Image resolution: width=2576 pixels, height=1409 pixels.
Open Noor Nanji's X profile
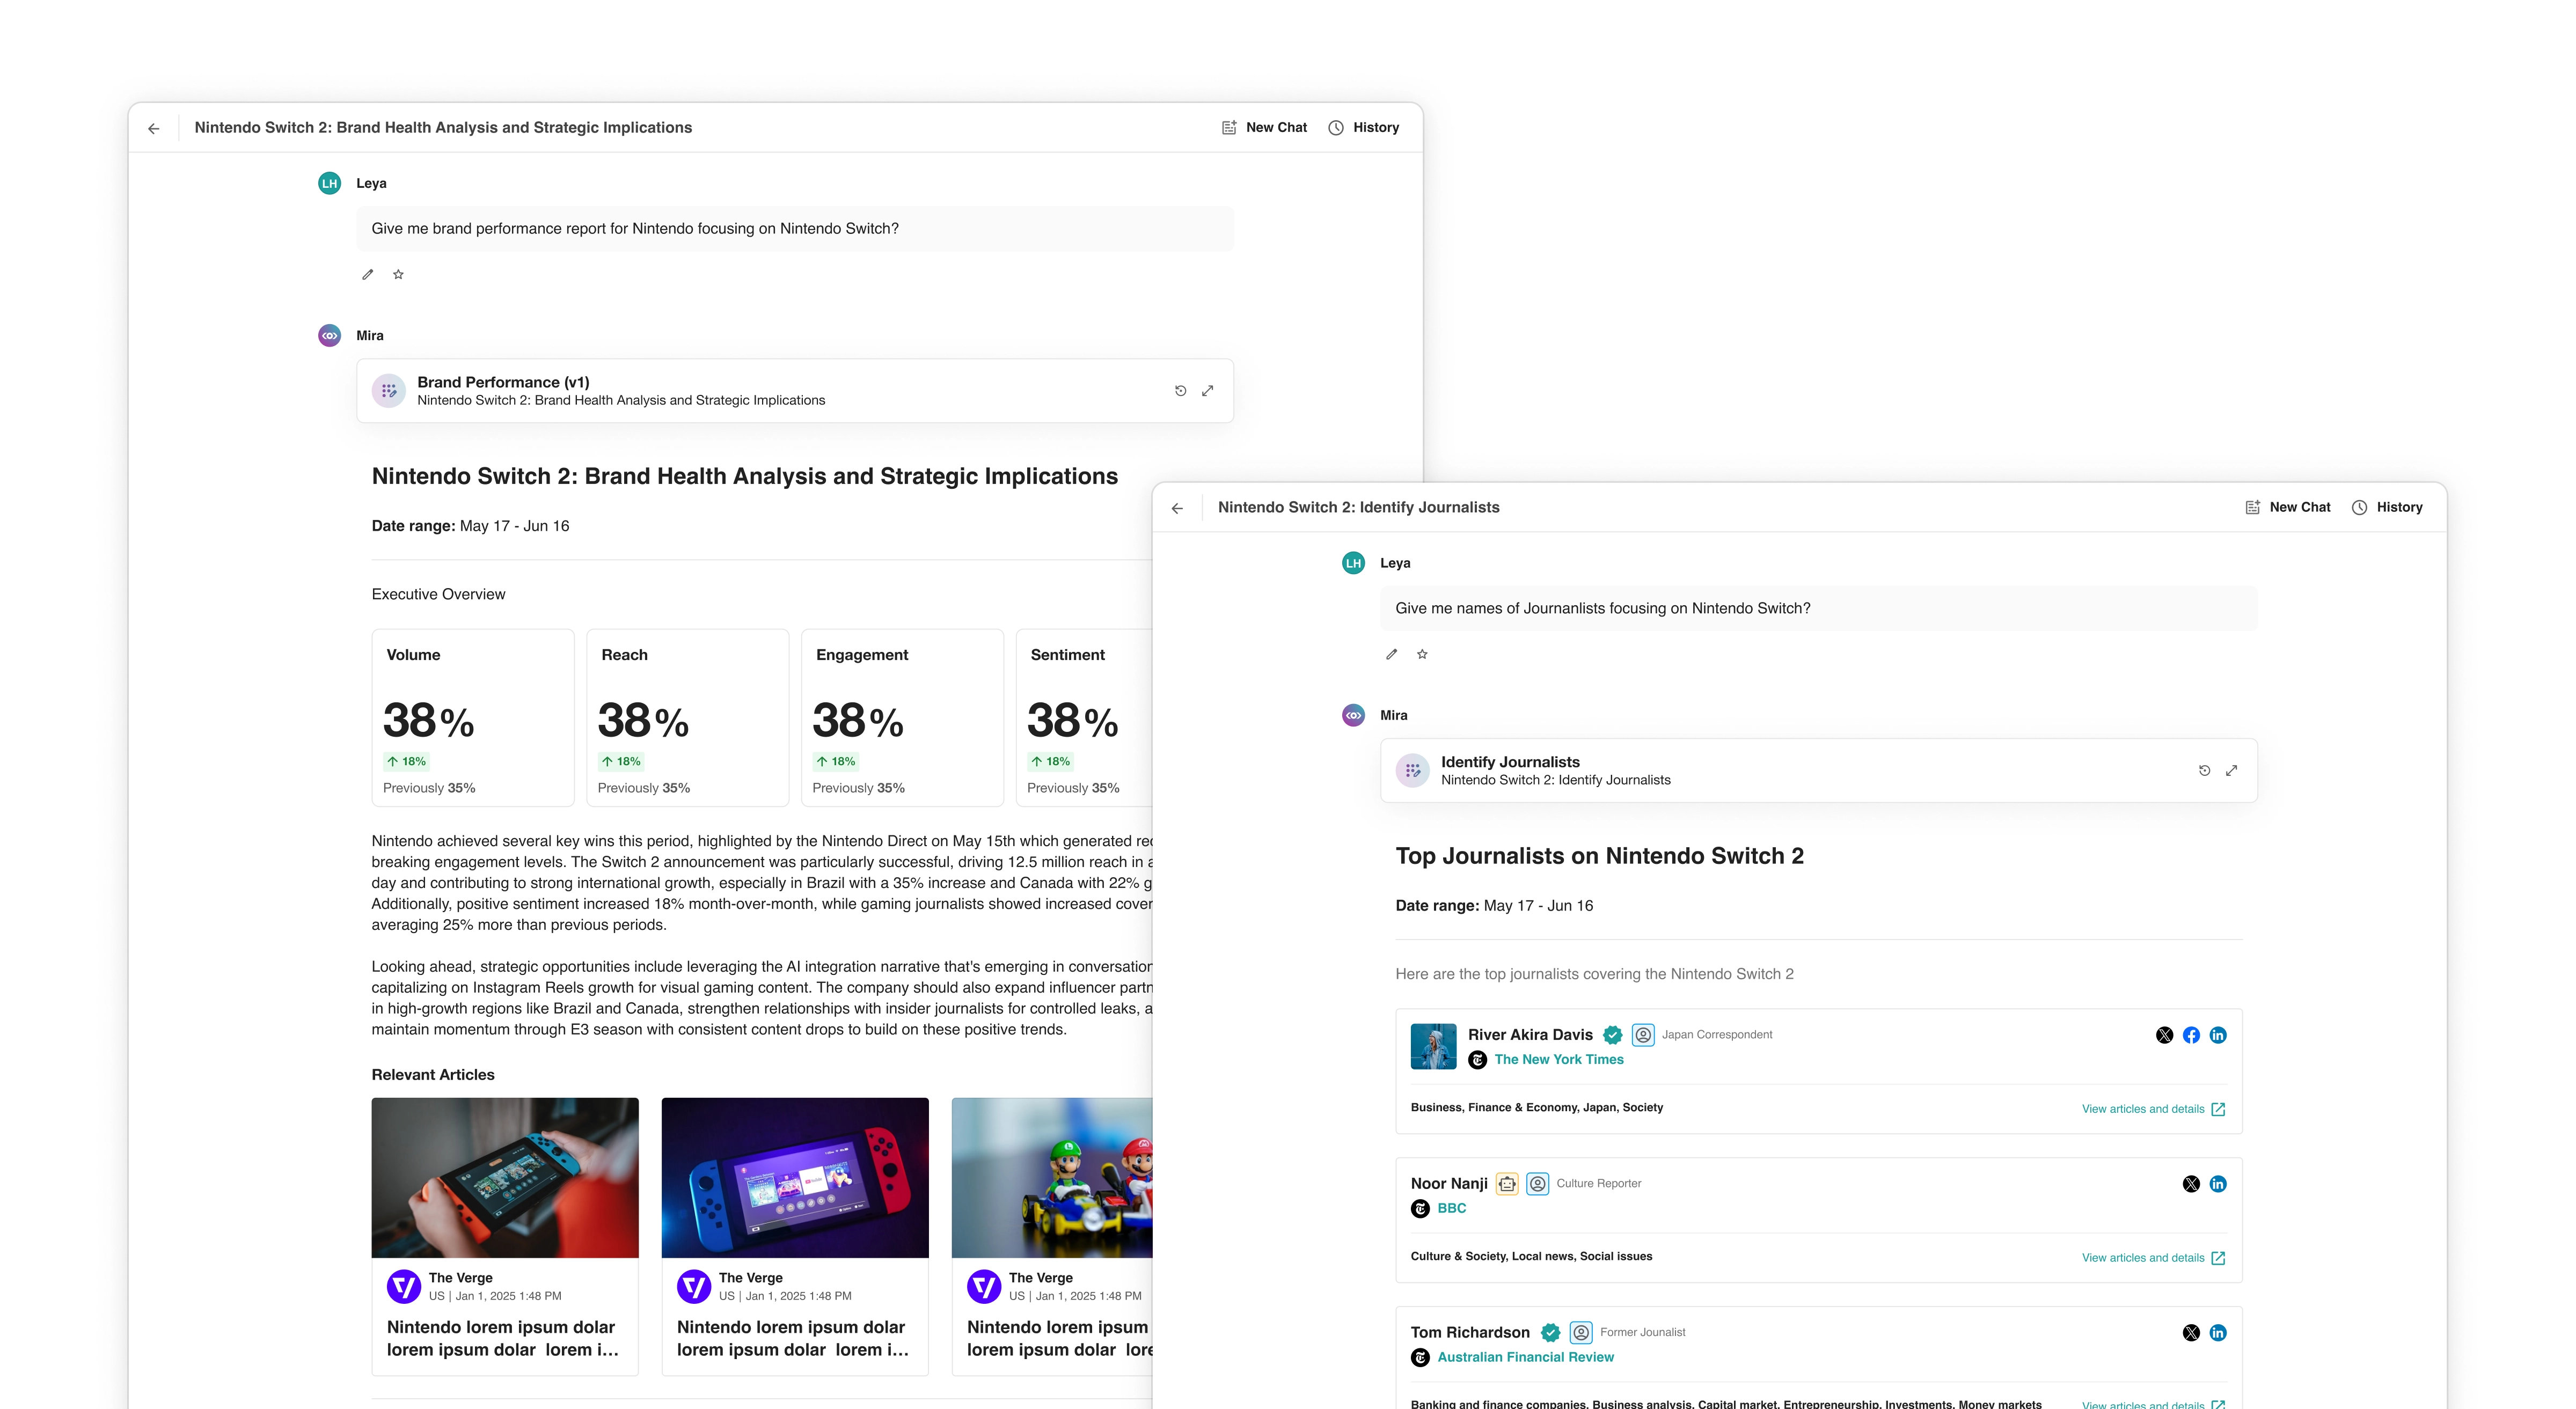(x=2191, y=1184)
